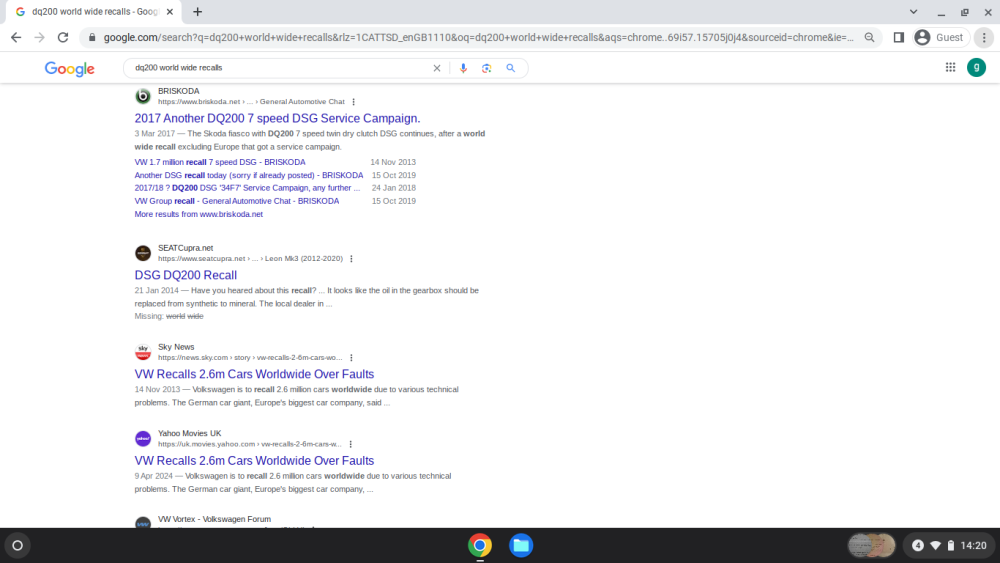
Task: Click the browser address bar URL
Action: [x=478, y=38]
